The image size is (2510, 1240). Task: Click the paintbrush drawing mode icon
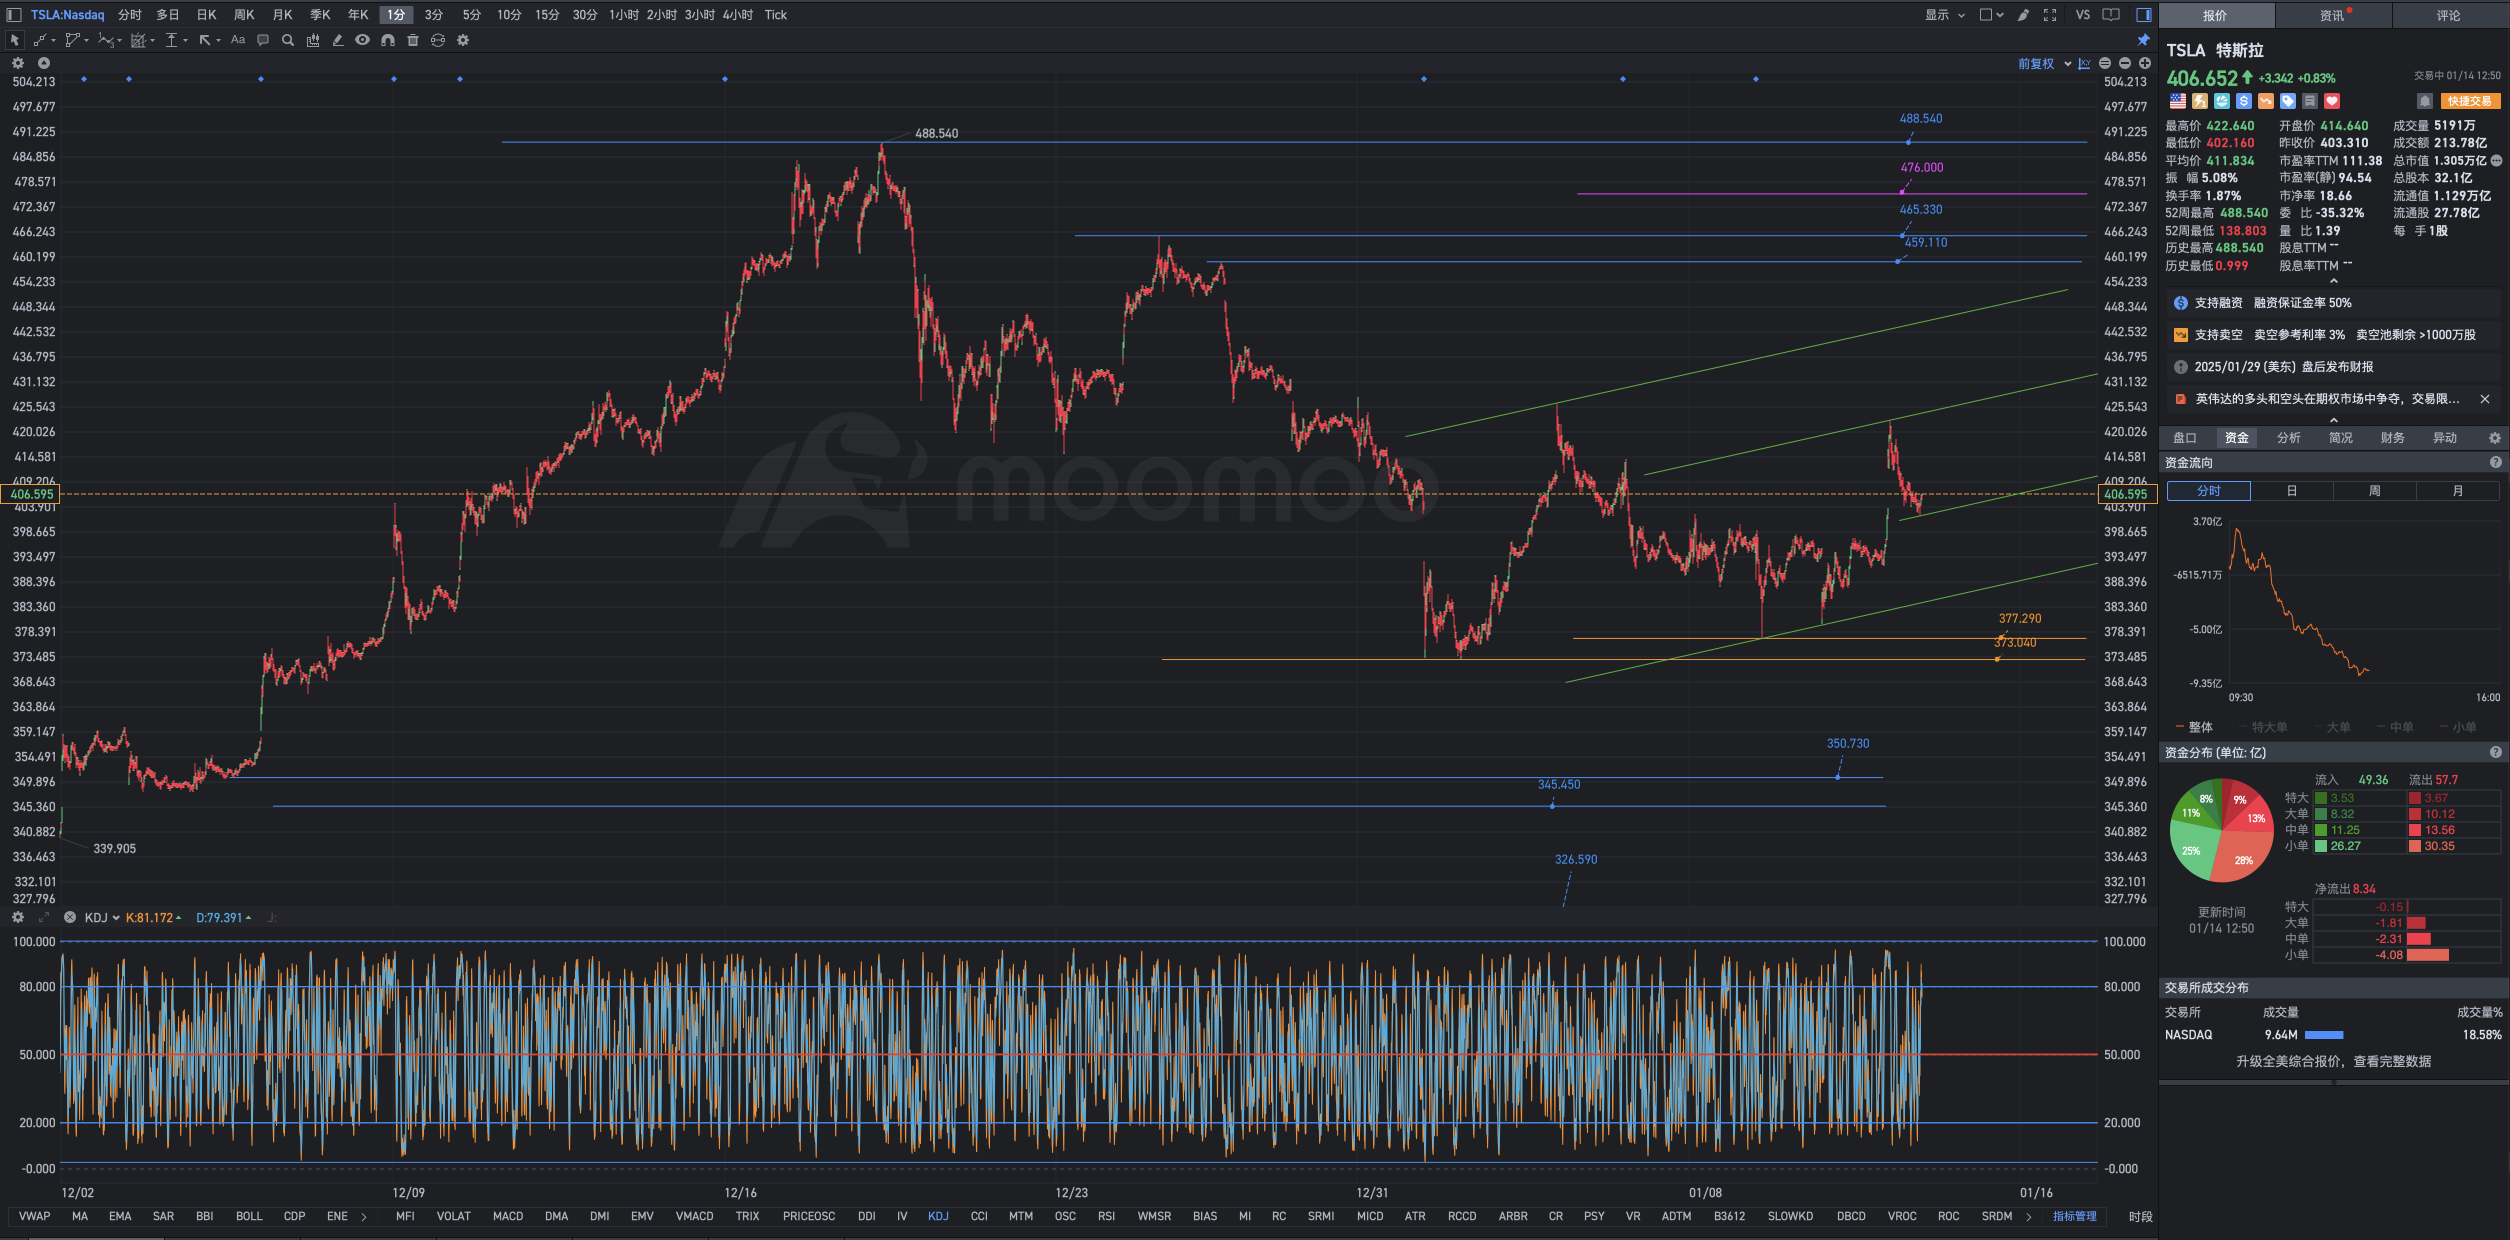pos(2023,15)
